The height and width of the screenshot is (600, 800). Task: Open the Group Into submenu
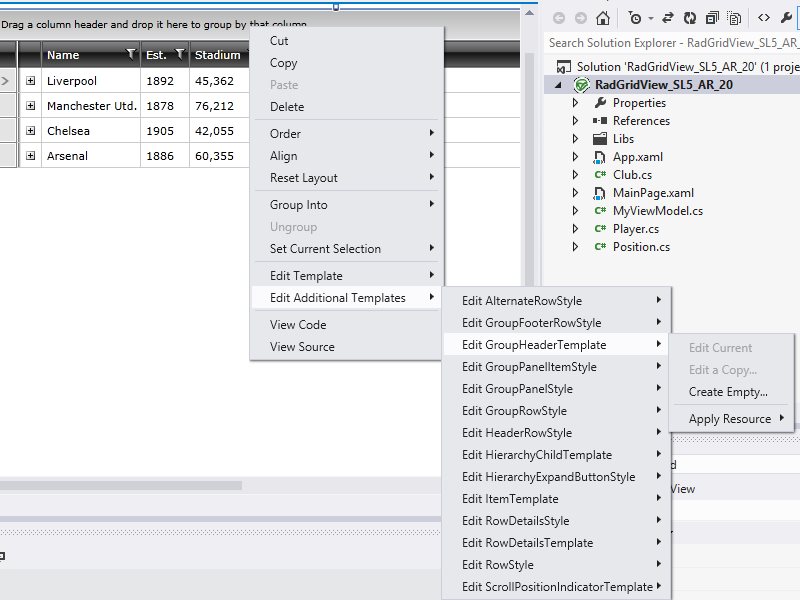(346, 205)
